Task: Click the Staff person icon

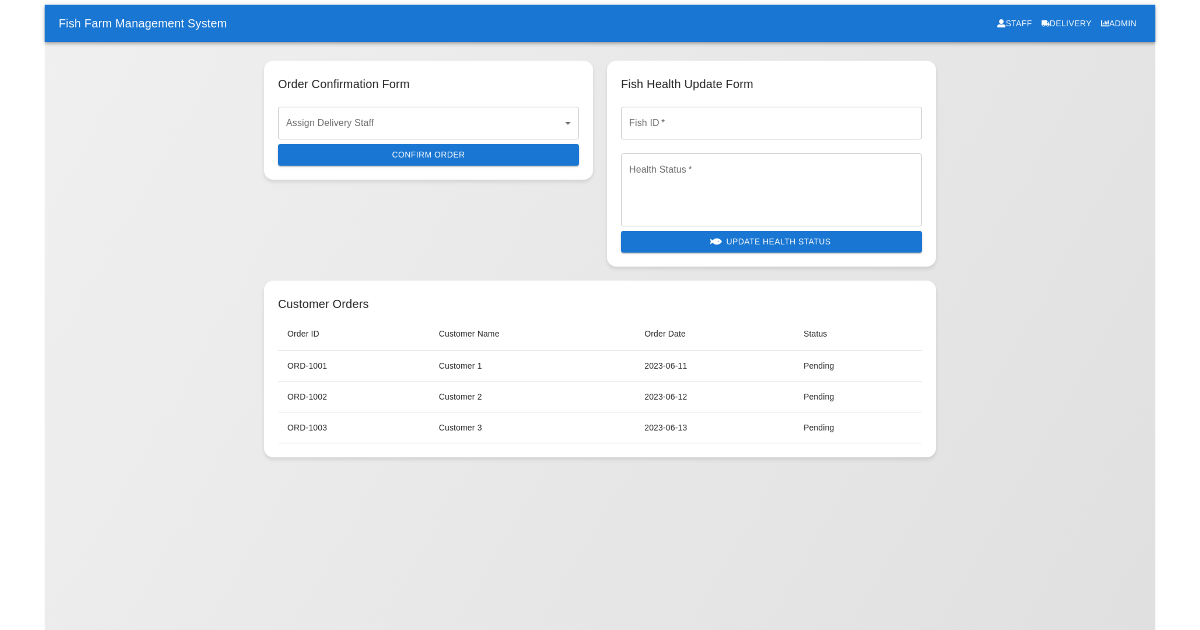Action: pyautogui.click(x=1001, y=23)
